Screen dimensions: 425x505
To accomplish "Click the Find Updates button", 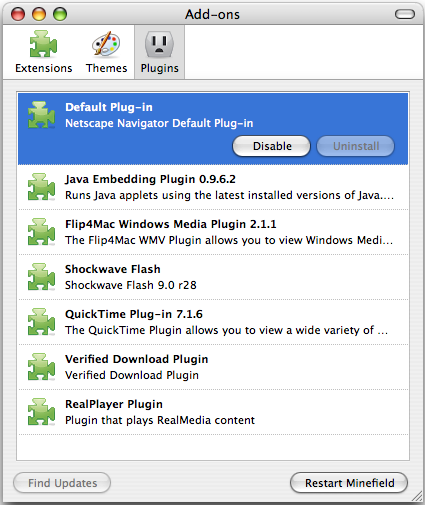I will [62, 483].
